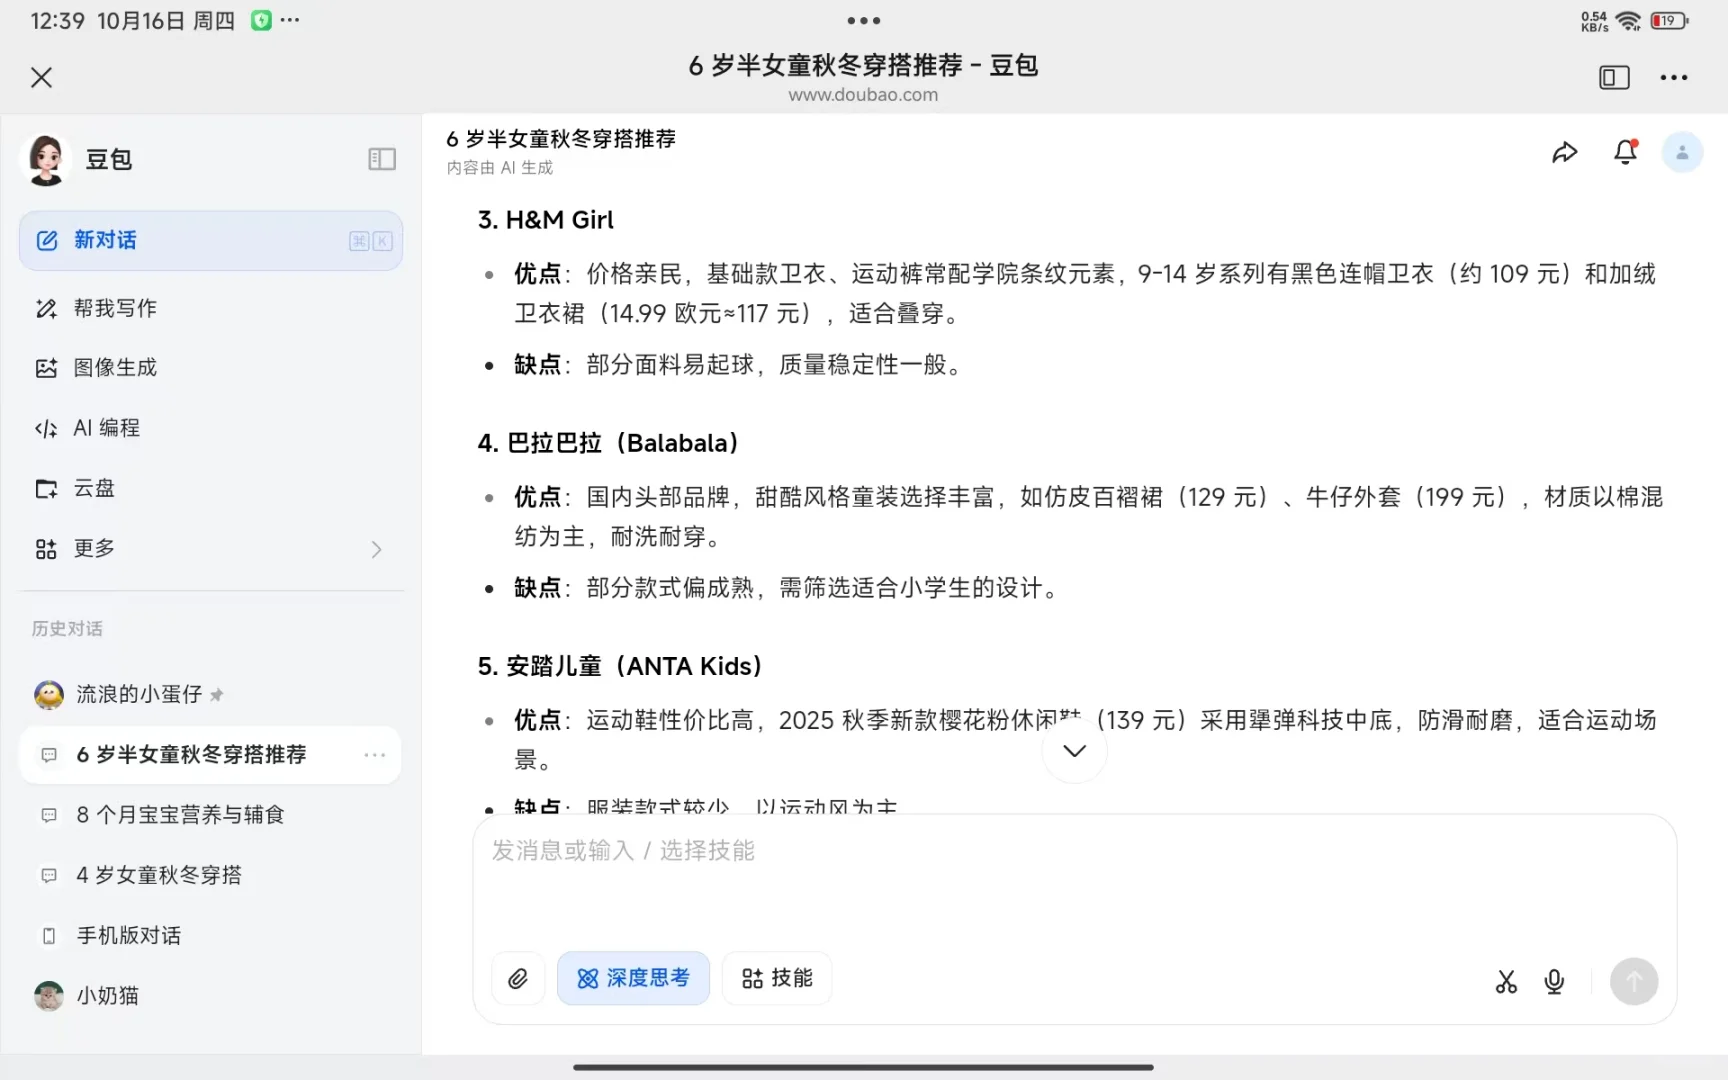Click the scissors screenshot icon

coord(1506,982)
